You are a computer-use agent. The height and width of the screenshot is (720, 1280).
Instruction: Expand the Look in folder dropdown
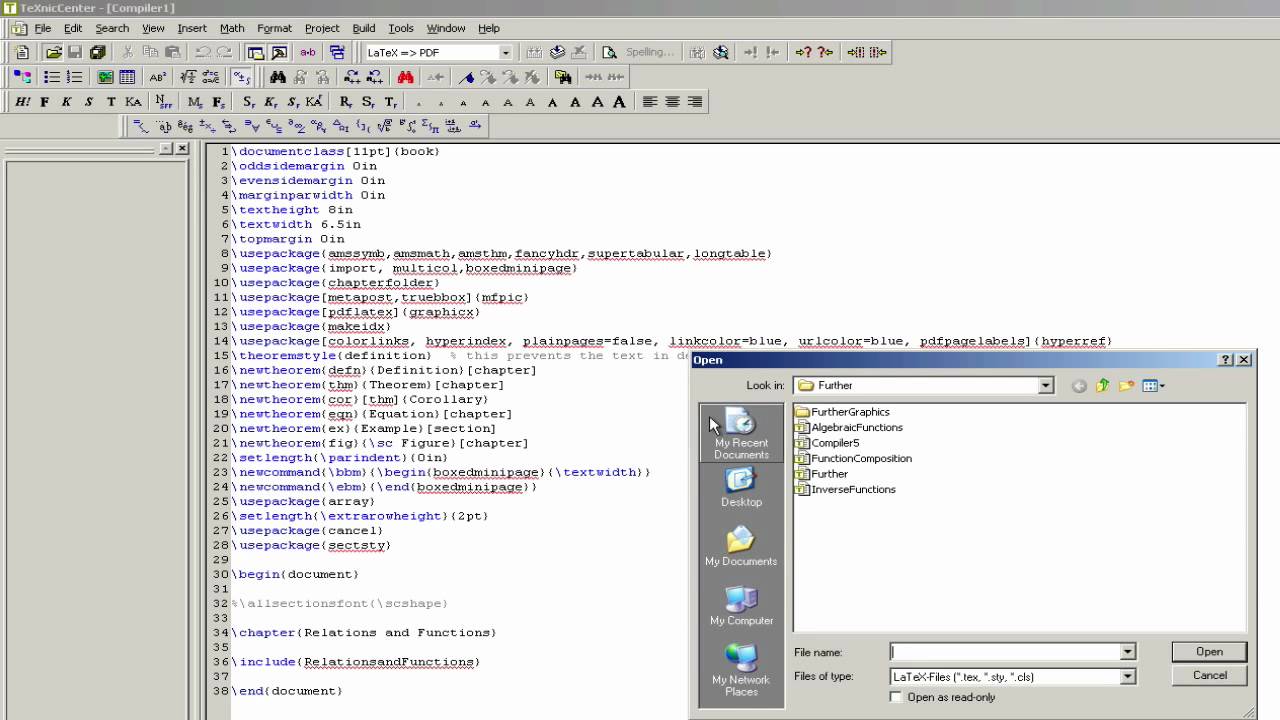[1046, 386]
